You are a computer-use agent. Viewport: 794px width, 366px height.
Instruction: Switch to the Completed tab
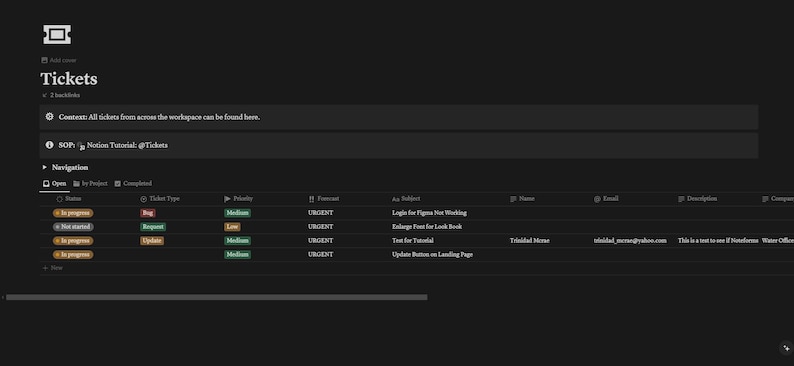coord(133,184)
